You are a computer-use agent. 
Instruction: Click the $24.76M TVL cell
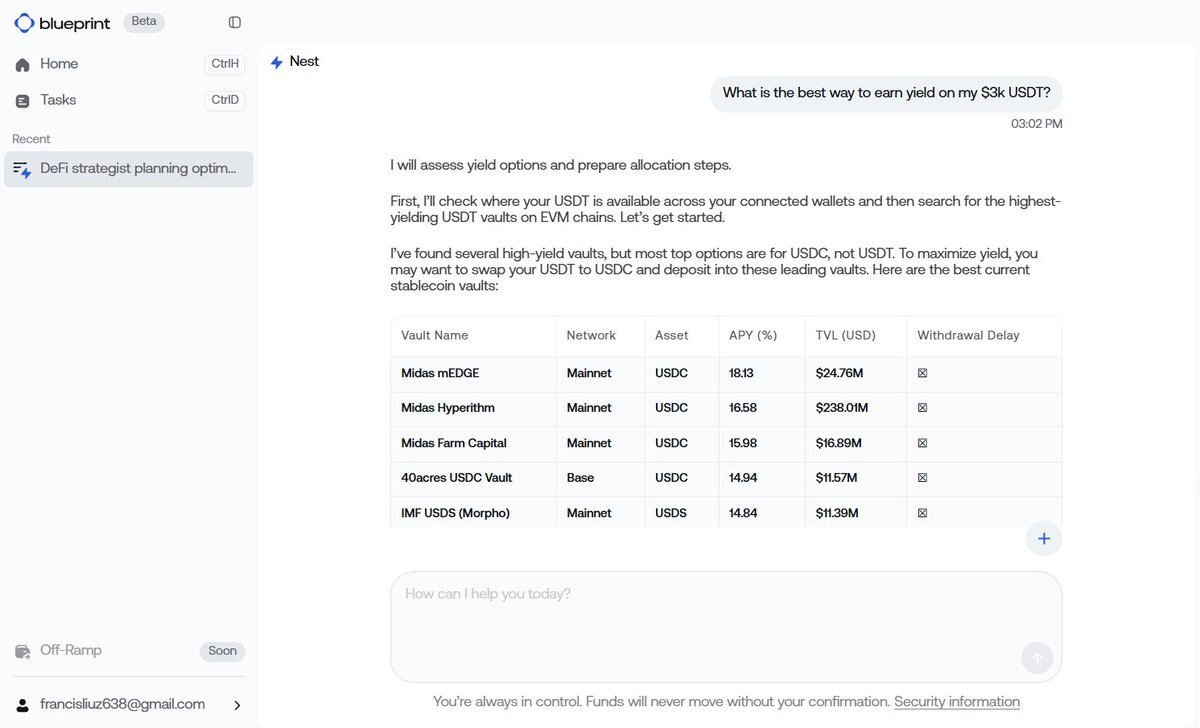point(840,373)
